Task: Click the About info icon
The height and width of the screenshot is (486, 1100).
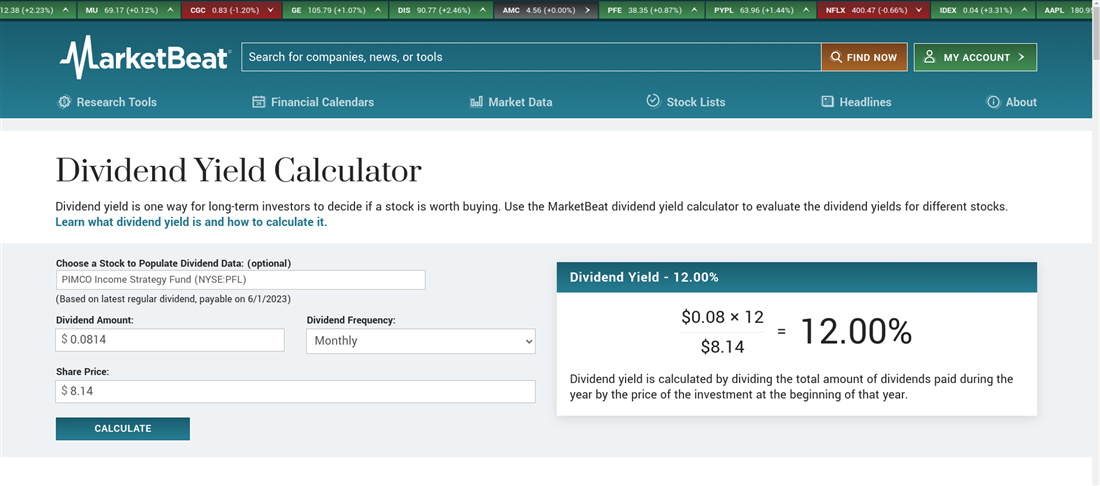Action: pyautogui.click(x=993, y=102)
